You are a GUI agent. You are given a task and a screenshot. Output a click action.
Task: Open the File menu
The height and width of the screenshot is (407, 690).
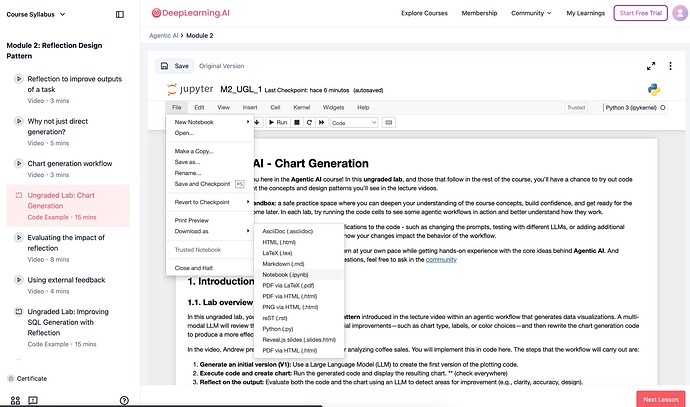pos(176,107)
